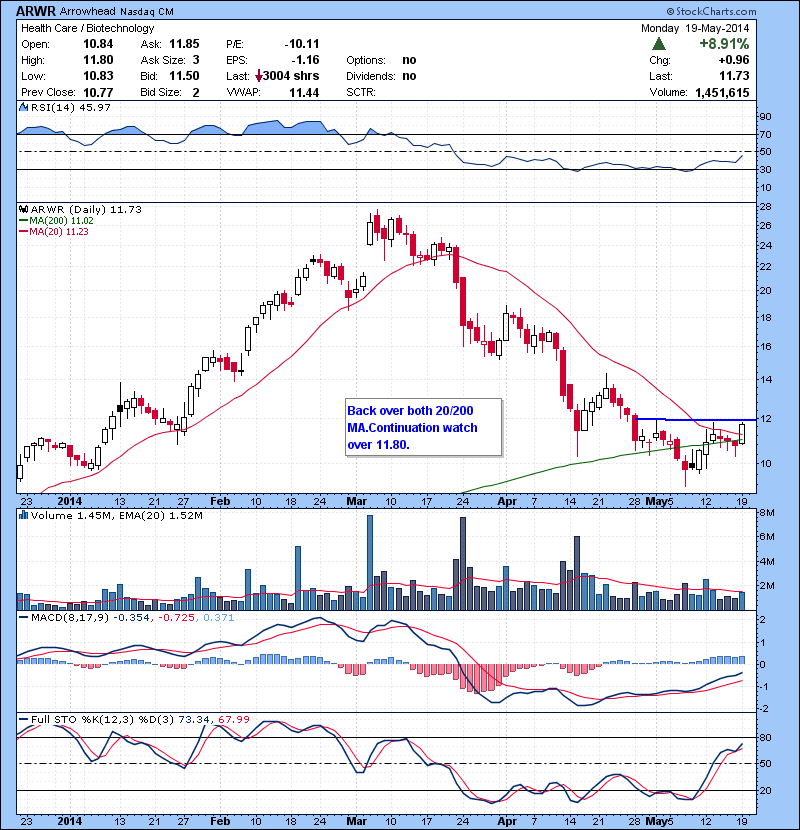Click the blue annotation note box
Screen dimensions: 800x830
coord(423,427)
